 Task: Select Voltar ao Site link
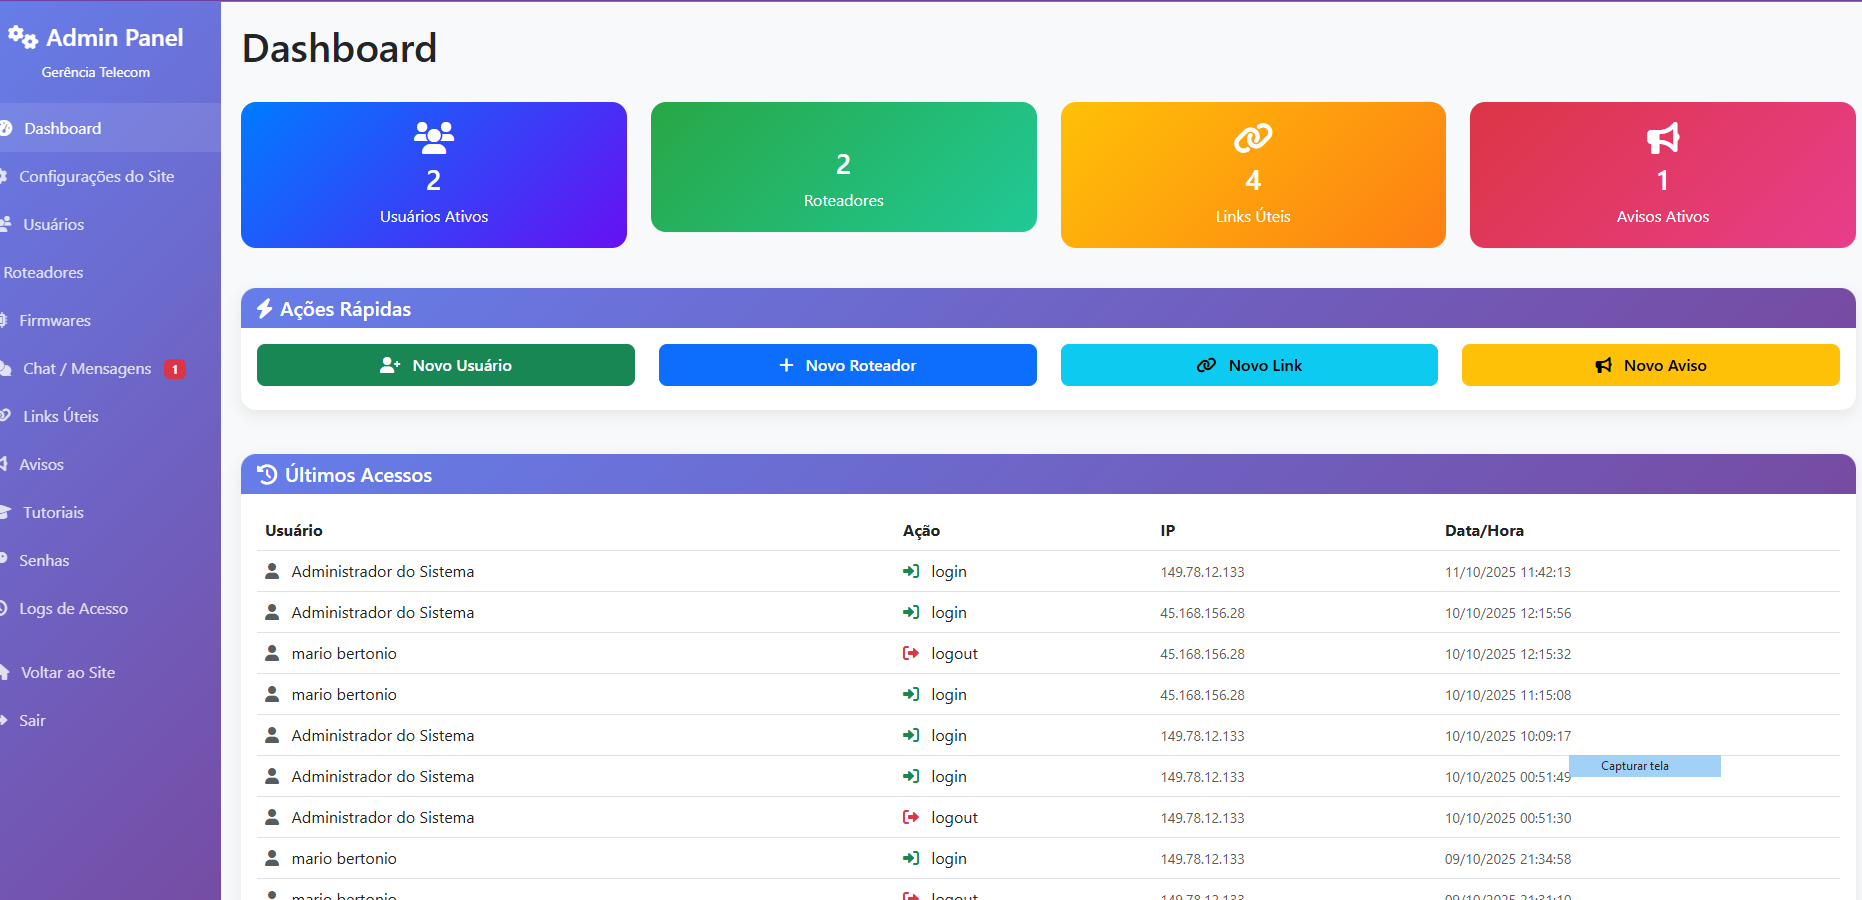(x=68, y=673)
